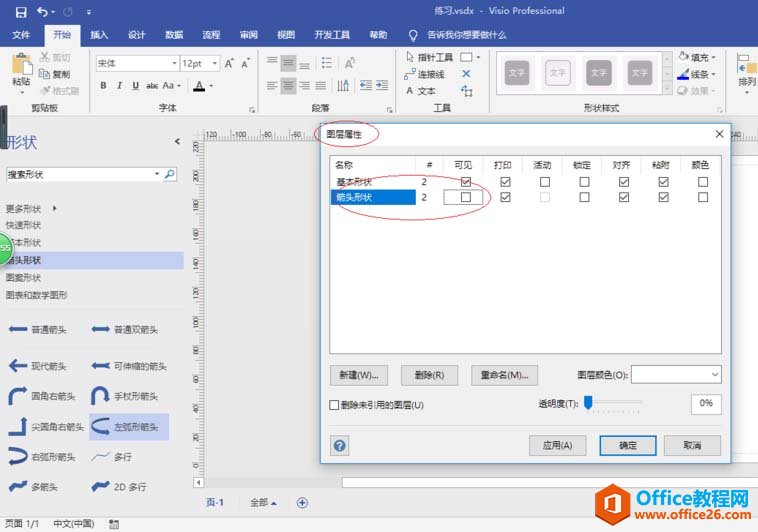The image size is (758, 532).
Task: Click the New layer button
Action: click(358, 375)
